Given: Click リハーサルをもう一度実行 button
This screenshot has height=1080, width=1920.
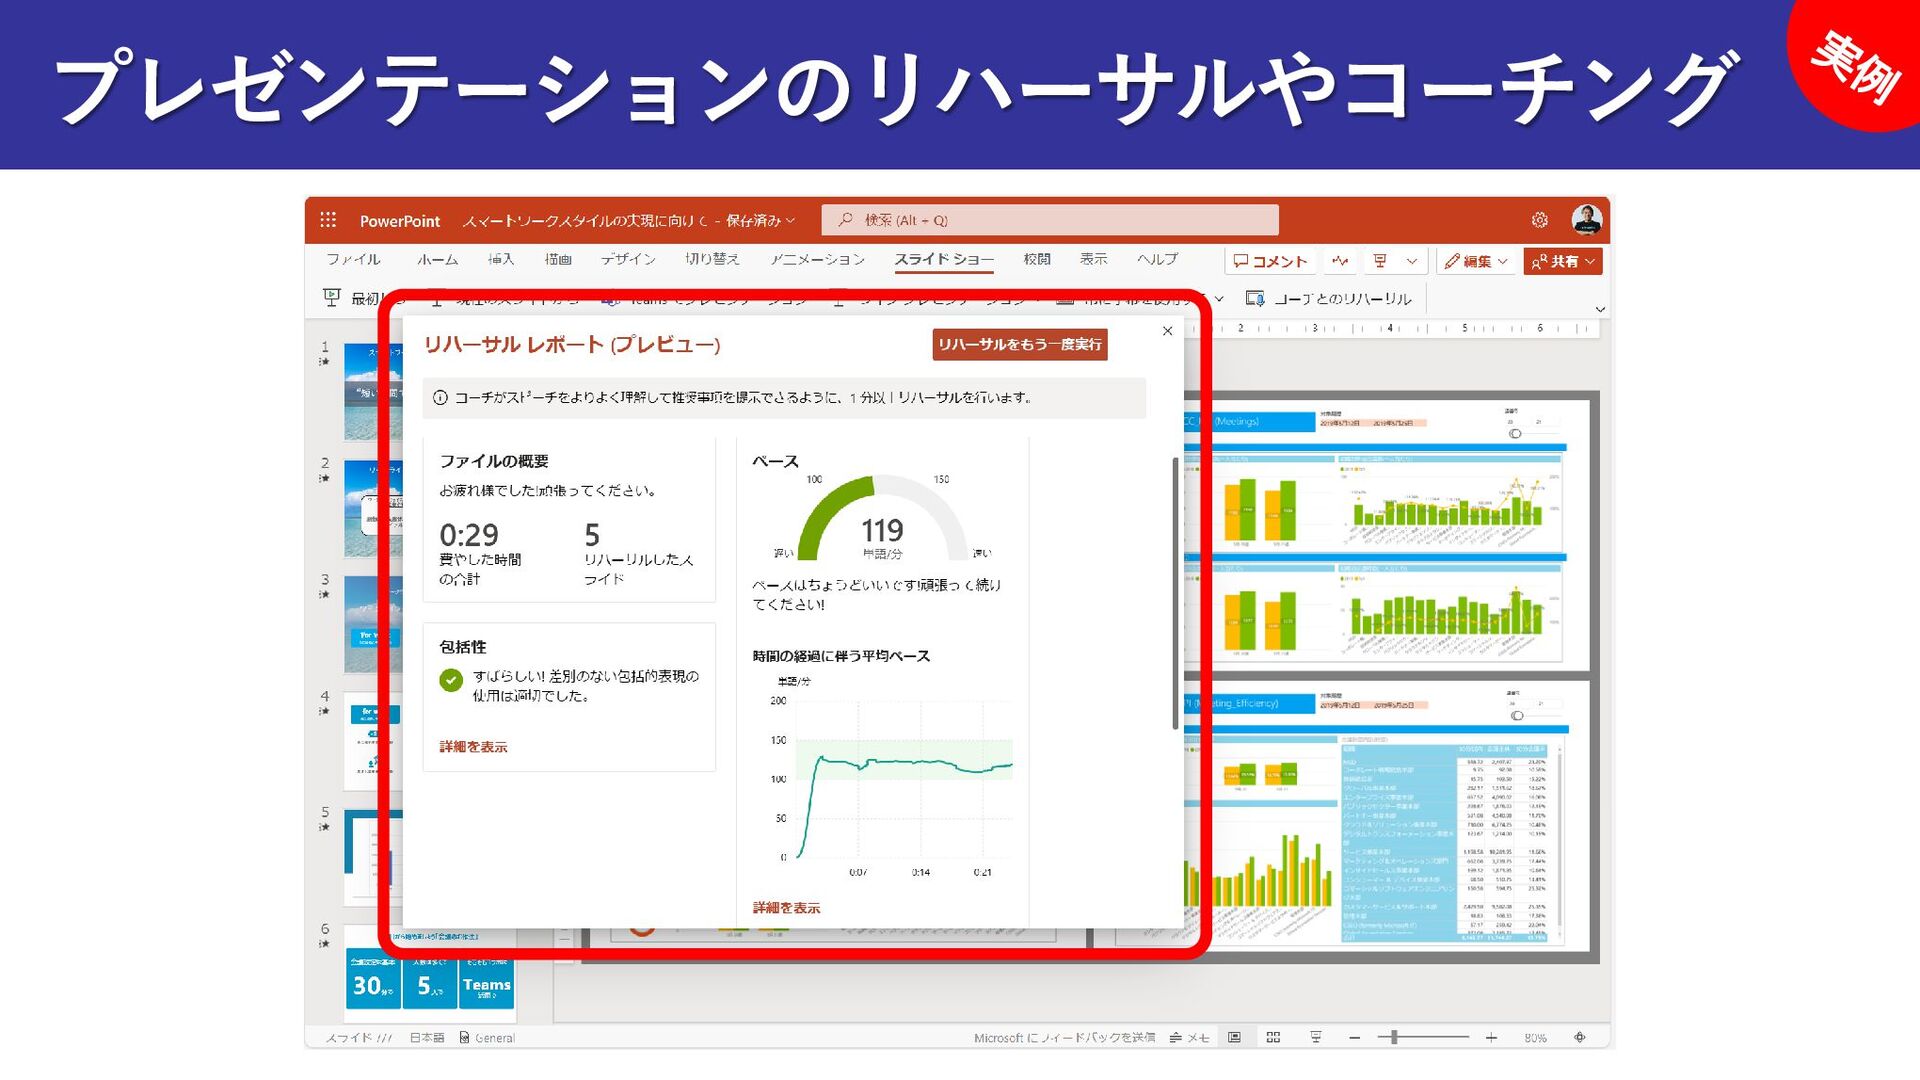Looking at the screenshot, I should tap(1019, 344).
